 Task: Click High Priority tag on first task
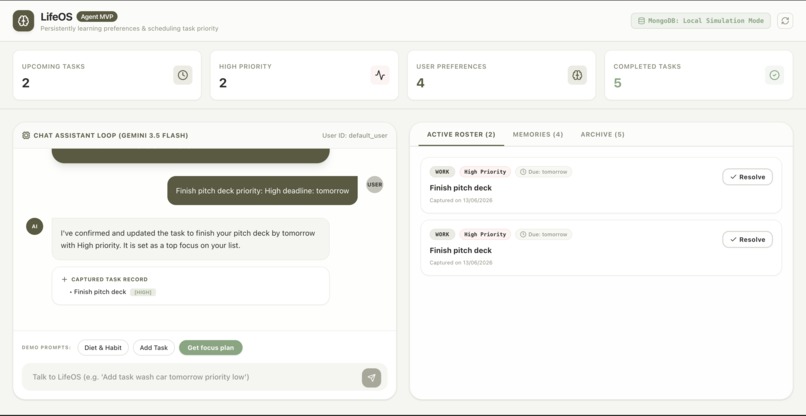(x=485, y=172)
